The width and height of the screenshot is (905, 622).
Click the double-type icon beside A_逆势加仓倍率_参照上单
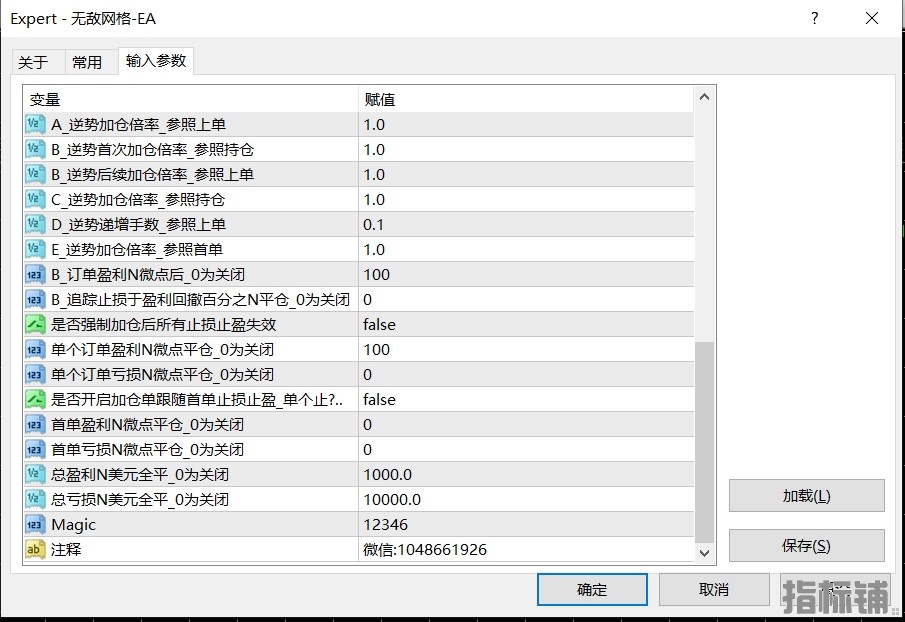pos(35,125)
